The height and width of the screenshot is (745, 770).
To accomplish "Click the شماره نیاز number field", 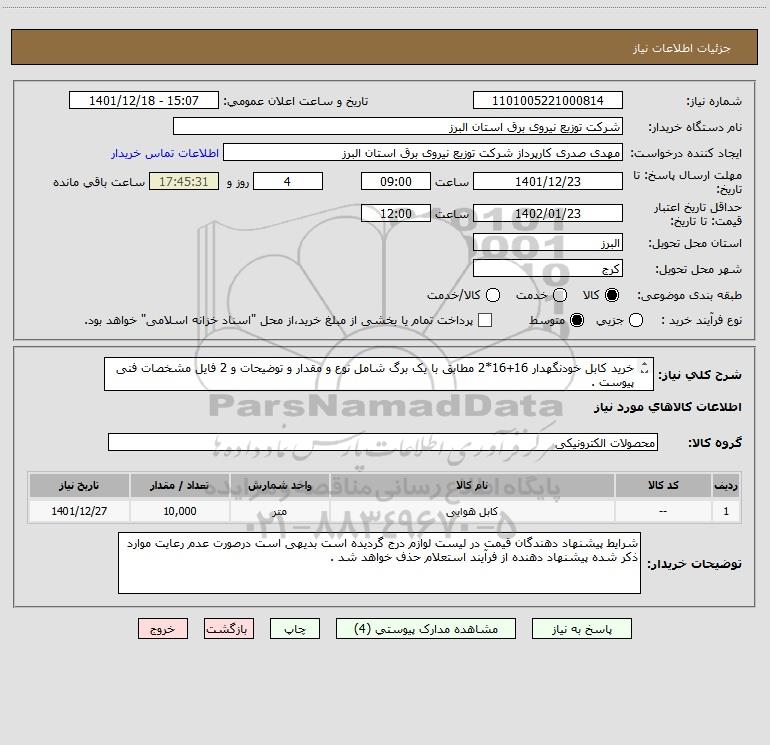I will coord(548,100).
